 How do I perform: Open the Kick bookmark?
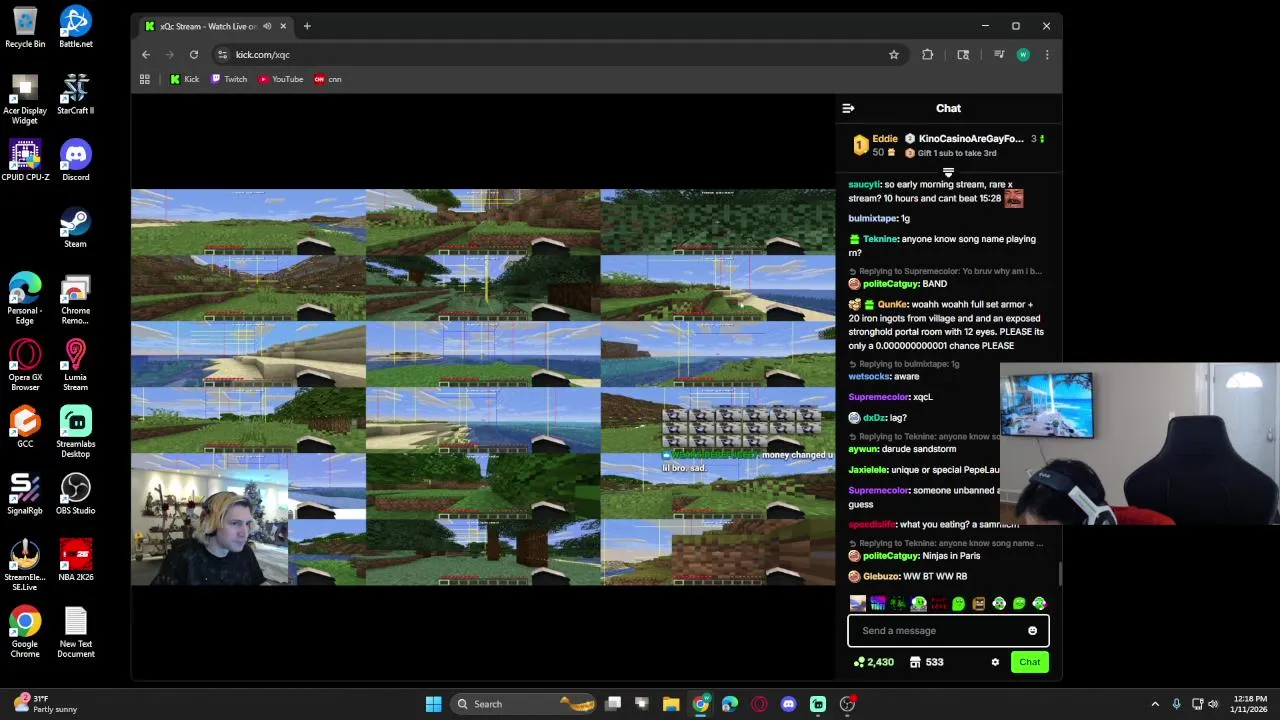[x=184, y=79]
